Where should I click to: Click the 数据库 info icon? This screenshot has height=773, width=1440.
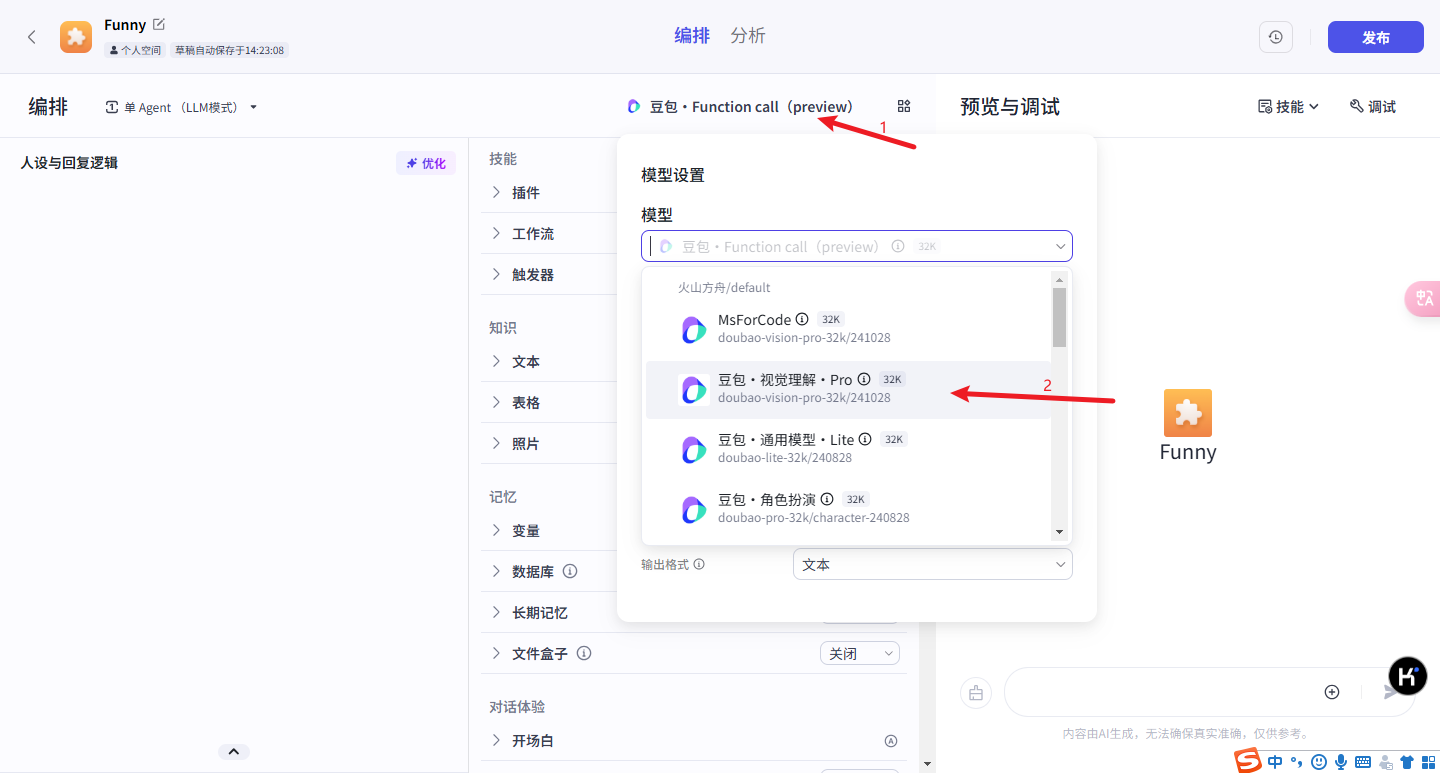pos(570,571)
